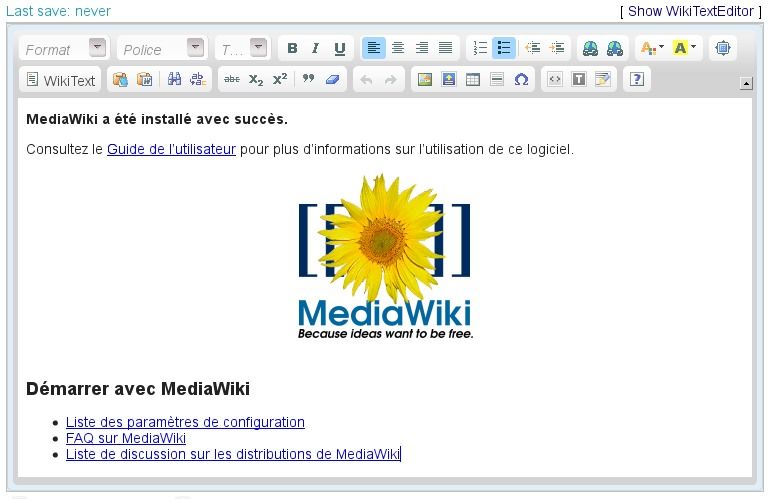Toggle left text alignment
Viewport: 771px width, 499px height.
[x=374, y=48]
